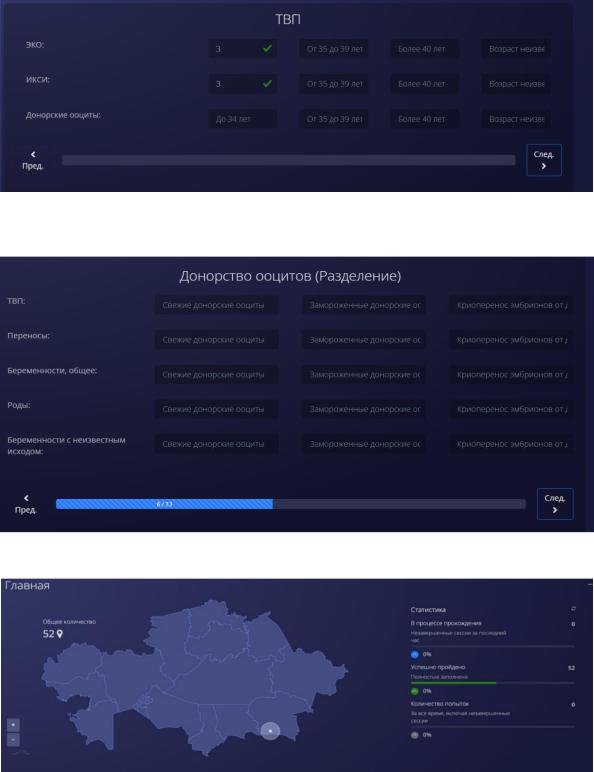The width and height of the screenshot is (594, 772).
Task: Click Переносы 'Свежие донорские ооциты' field
Action: [x=216, y=340]
